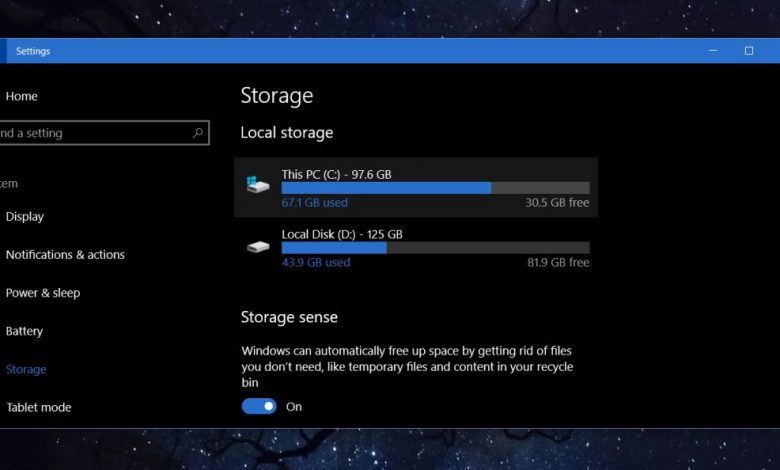This screenshot has width=780, height=470.
Task: Maximize the Settings window
Action: [x=749, y=51]
